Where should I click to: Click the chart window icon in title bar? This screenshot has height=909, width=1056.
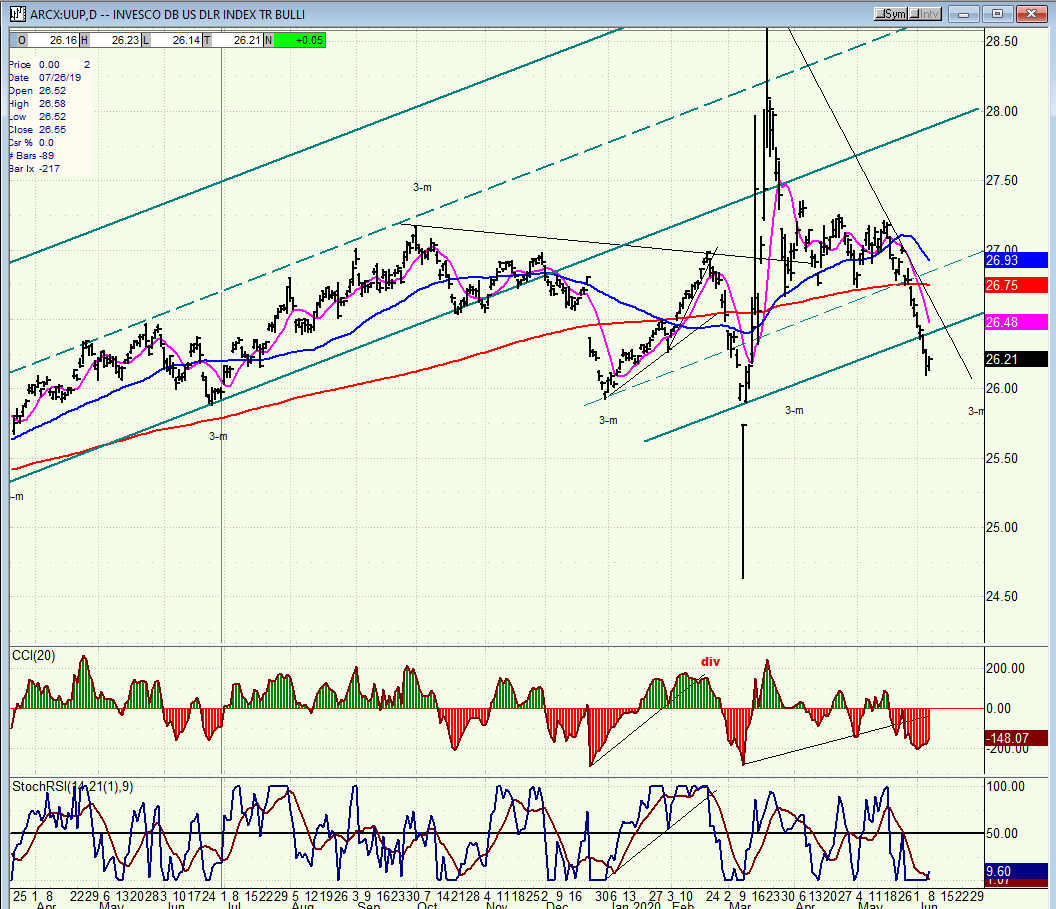coord(19,14)
